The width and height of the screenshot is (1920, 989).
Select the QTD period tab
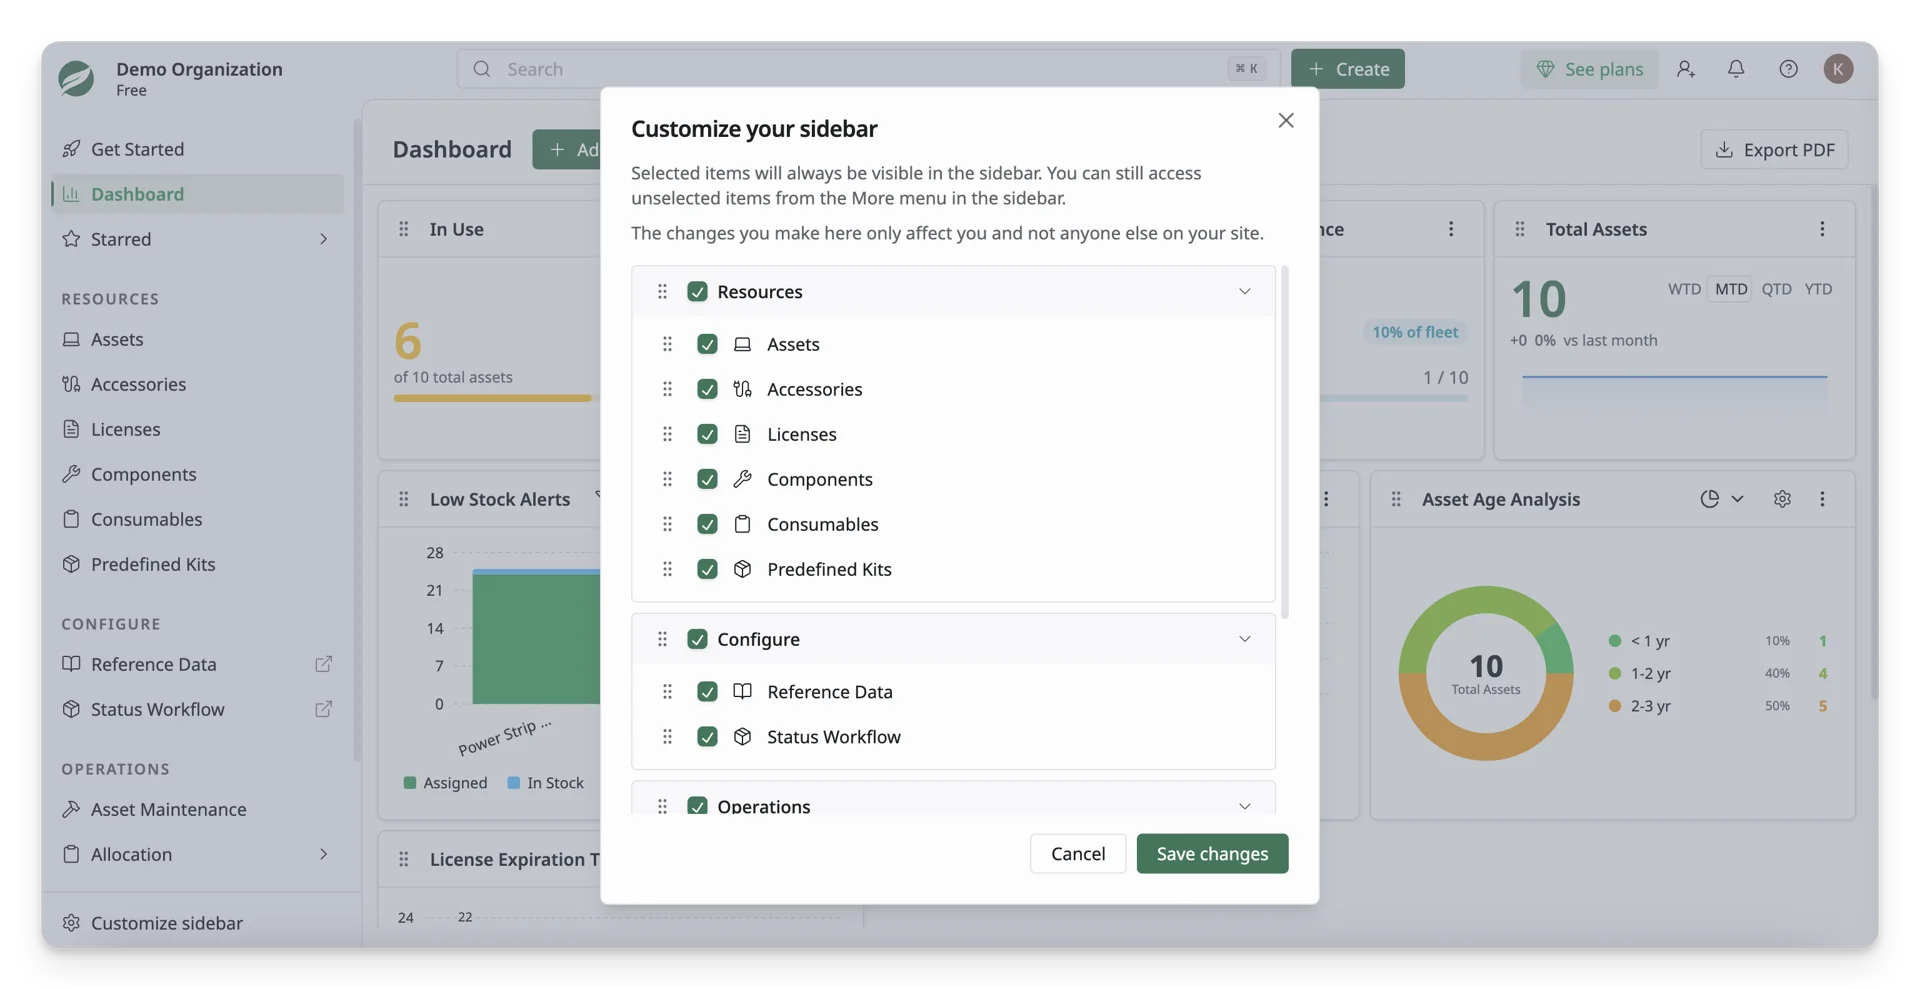click(x=1776, y=289)
